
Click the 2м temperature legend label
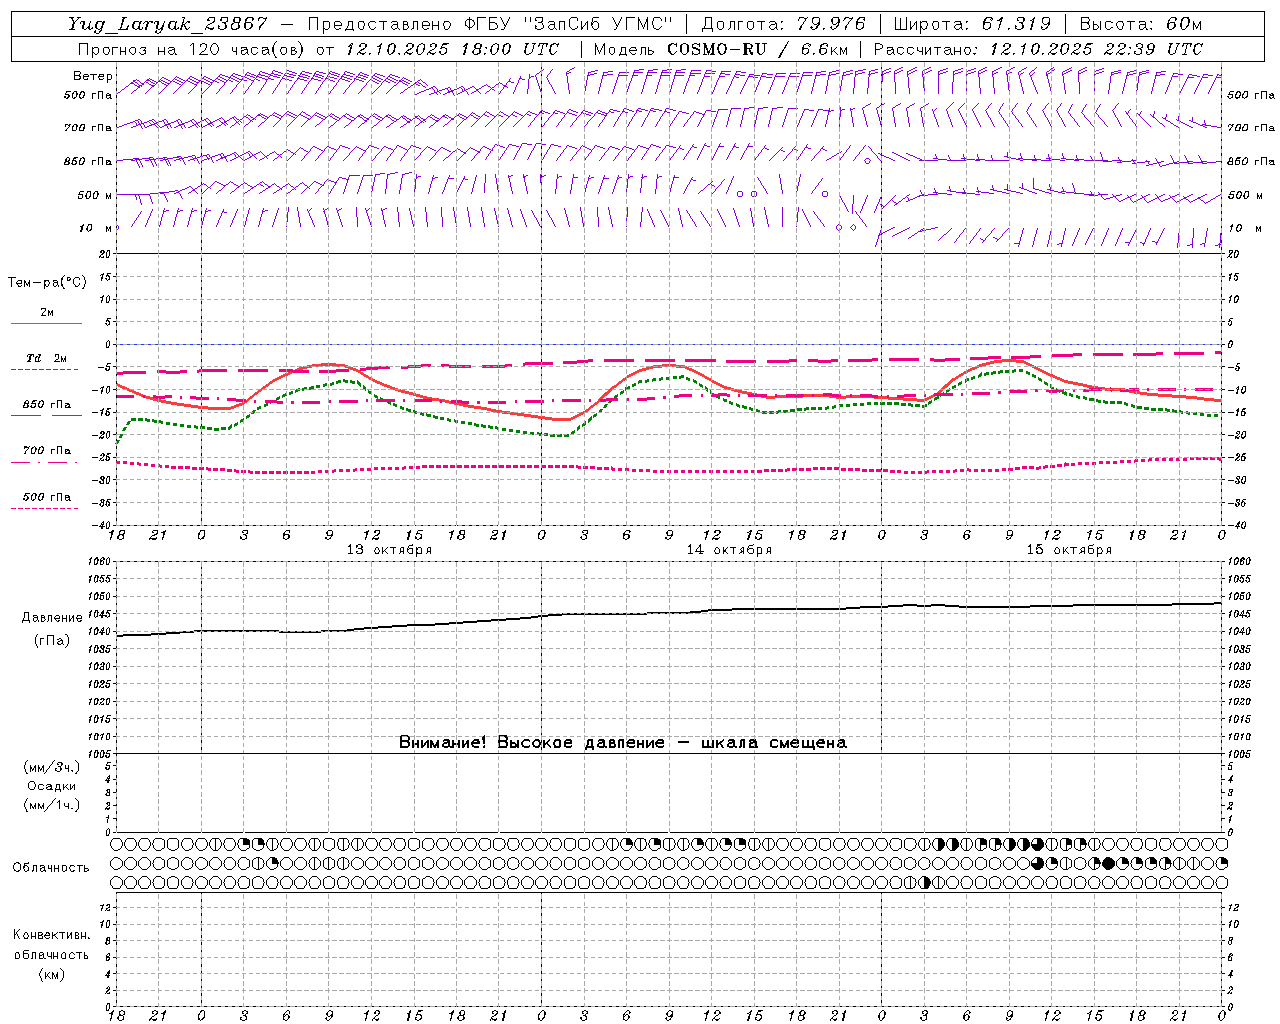tap(47, 312)
